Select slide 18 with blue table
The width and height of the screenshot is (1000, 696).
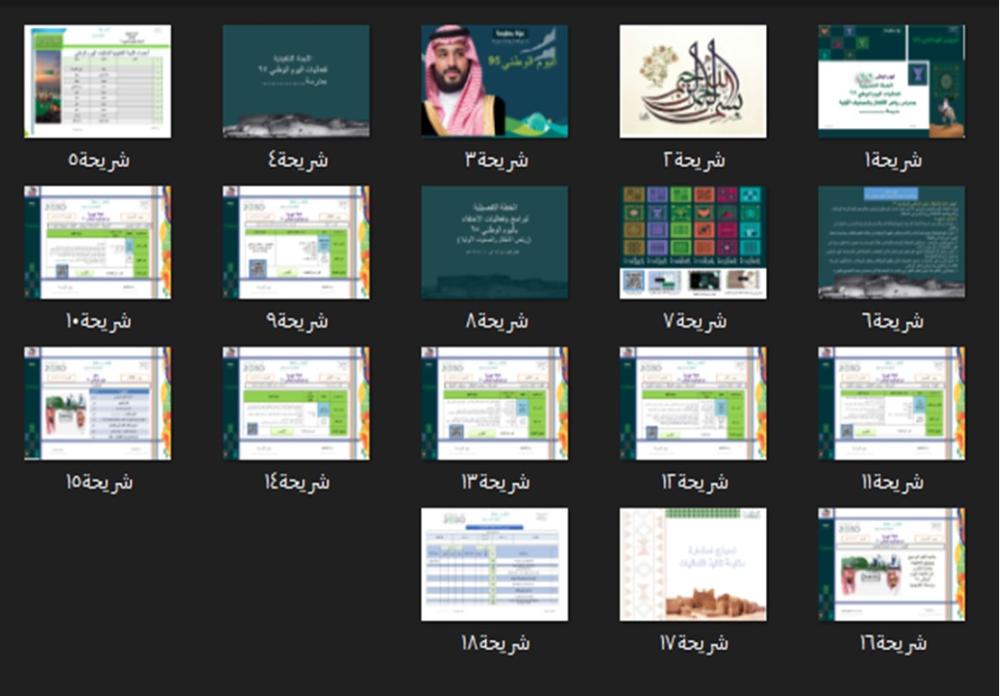coord(494,565)
